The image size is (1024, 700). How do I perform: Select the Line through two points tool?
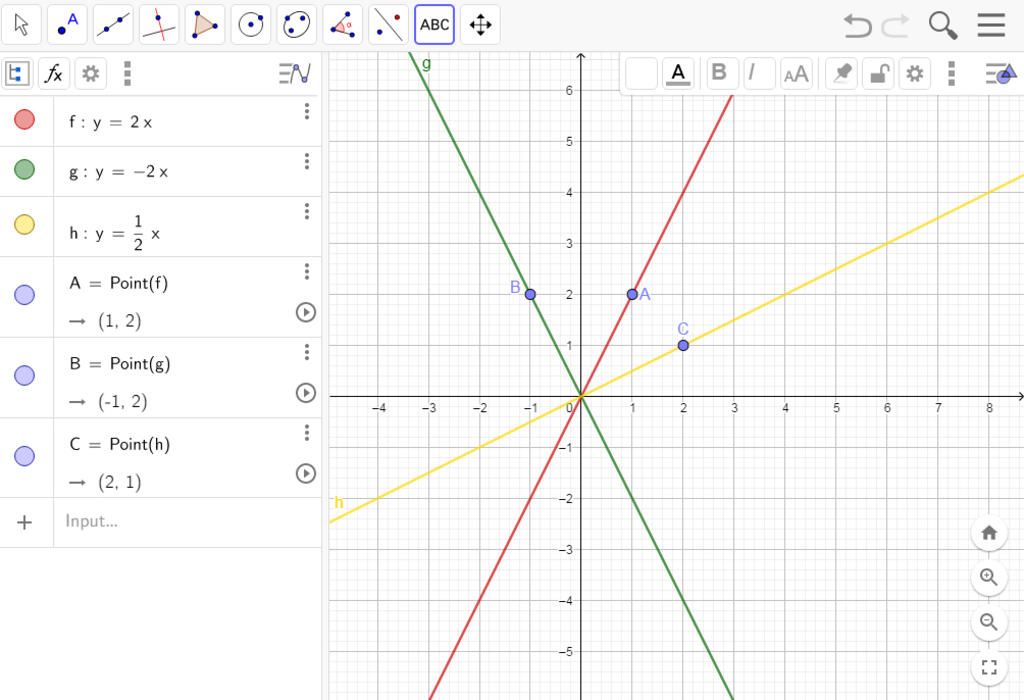tap(113, 25)
